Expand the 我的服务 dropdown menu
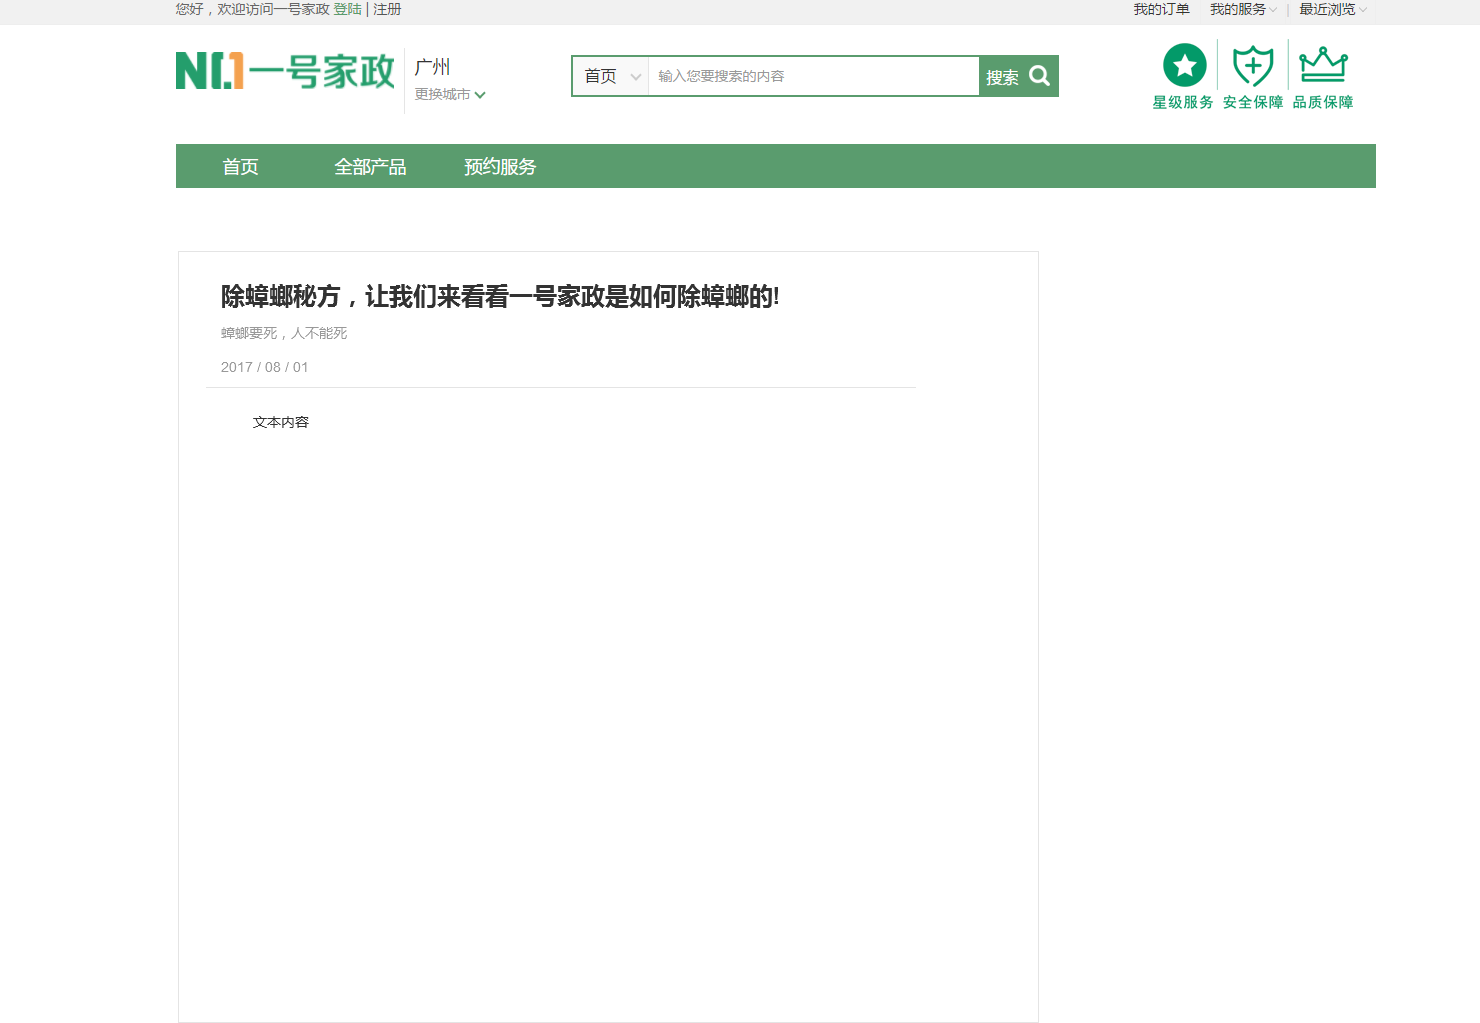 1242,10
